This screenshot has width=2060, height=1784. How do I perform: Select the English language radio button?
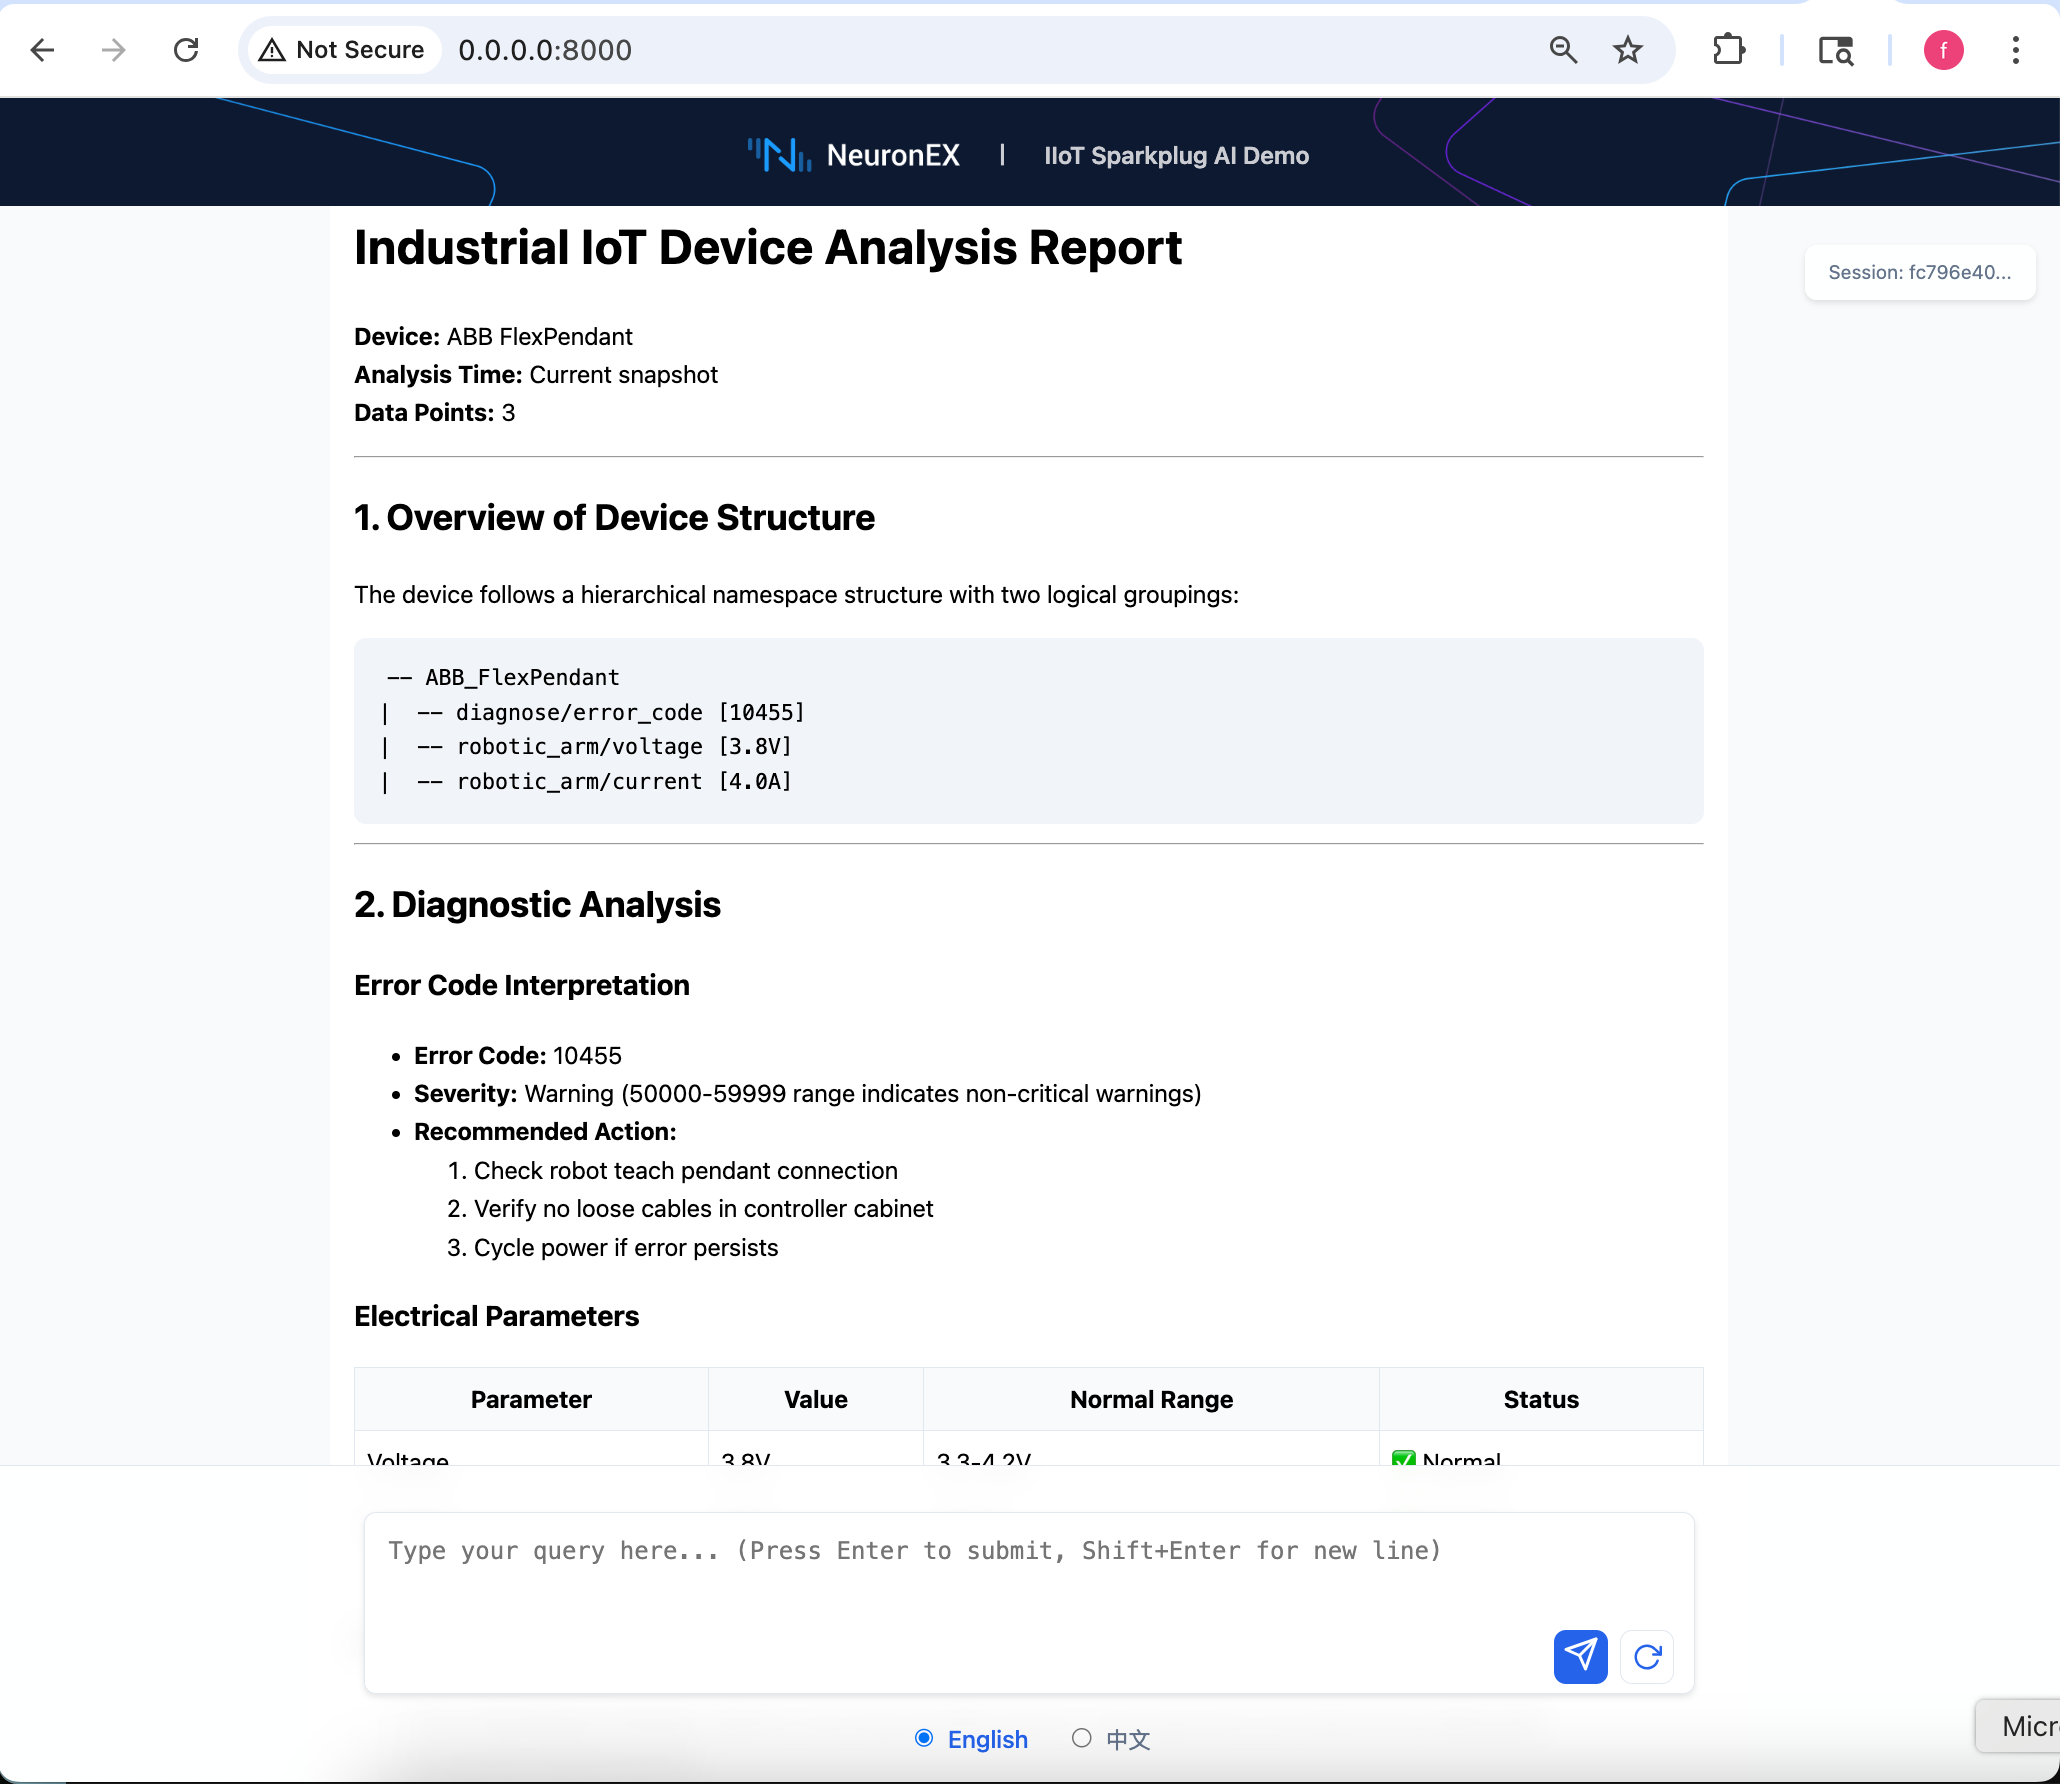coord(924,1738)
